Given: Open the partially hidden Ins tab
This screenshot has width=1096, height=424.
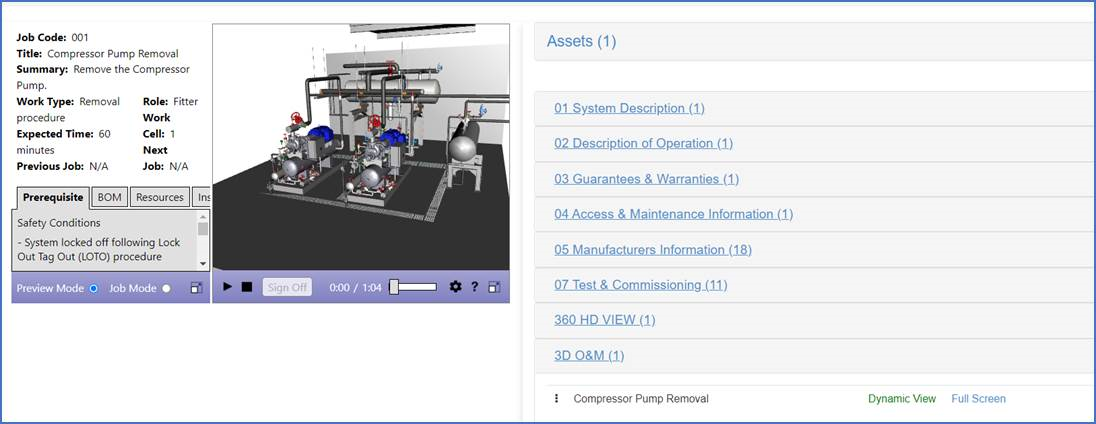Looking at the screenshot, I should point(202,198).
